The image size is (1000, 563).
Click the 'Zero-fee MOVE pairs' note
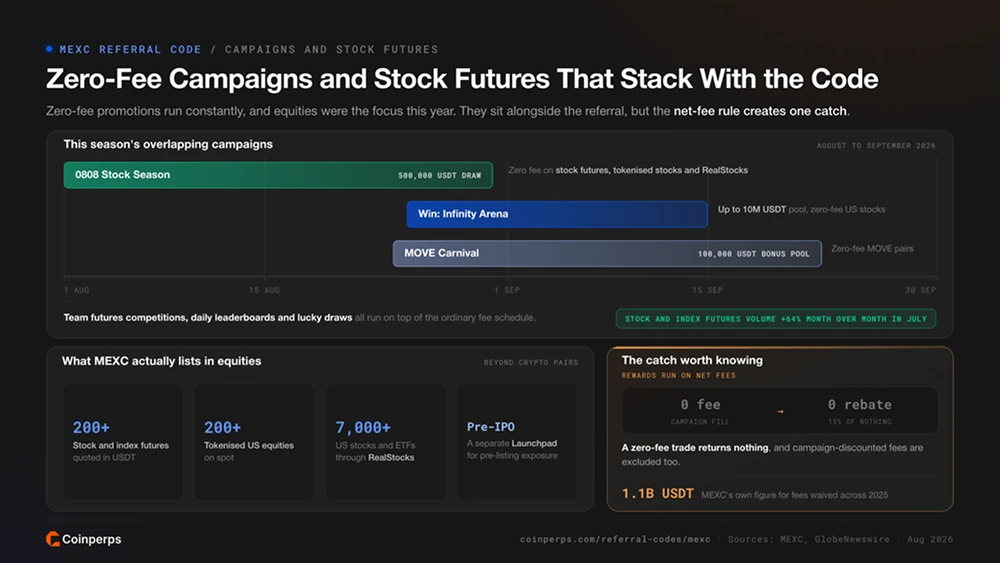(x=872, y=249)
